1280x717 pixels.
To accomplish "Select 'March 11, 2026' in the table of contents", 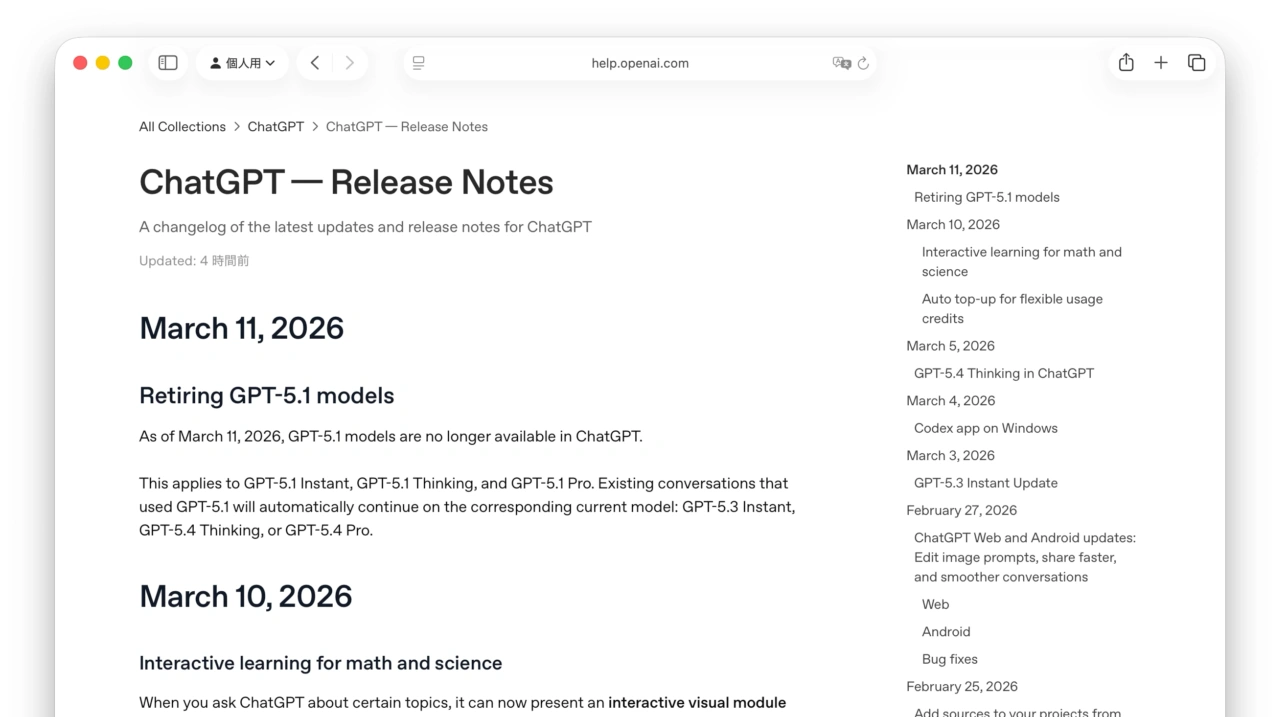I will 951,169.
